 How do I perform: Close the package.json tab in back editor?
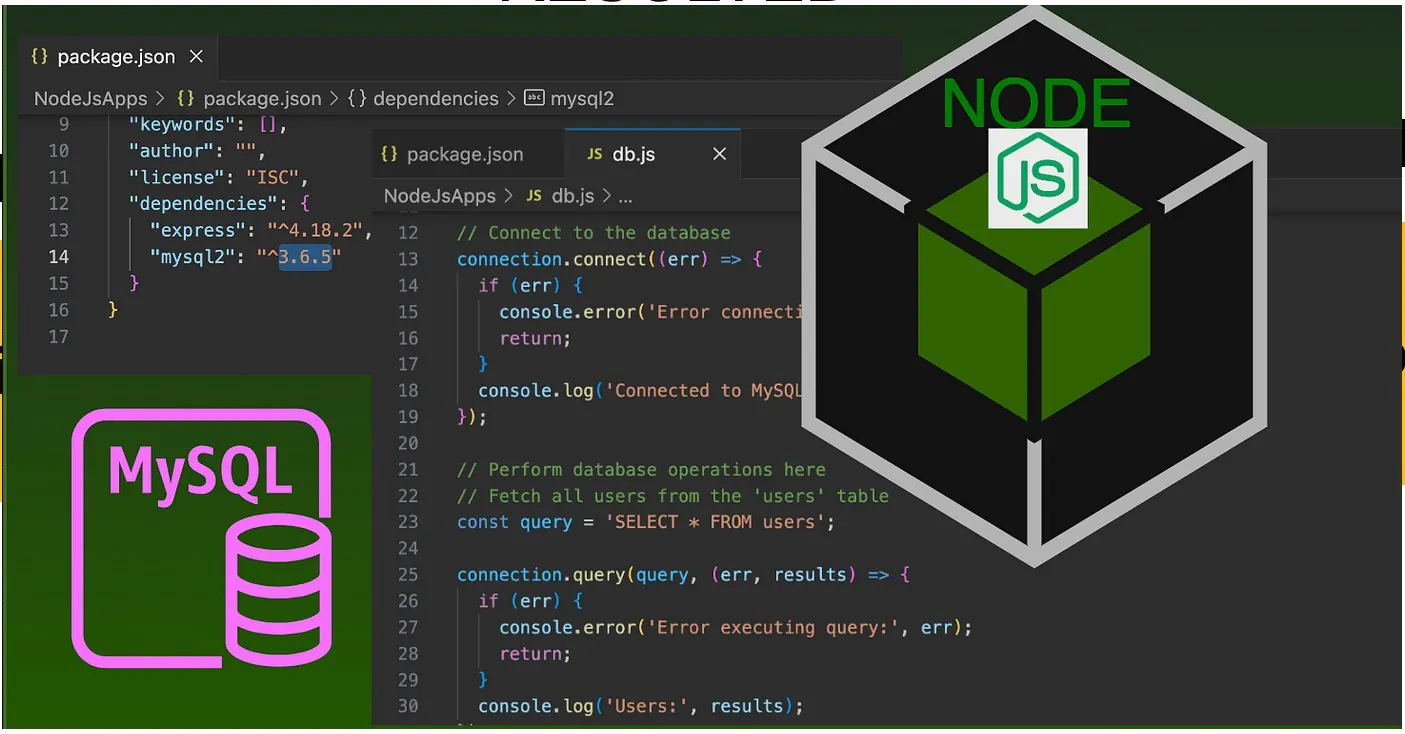pos(196,57)
